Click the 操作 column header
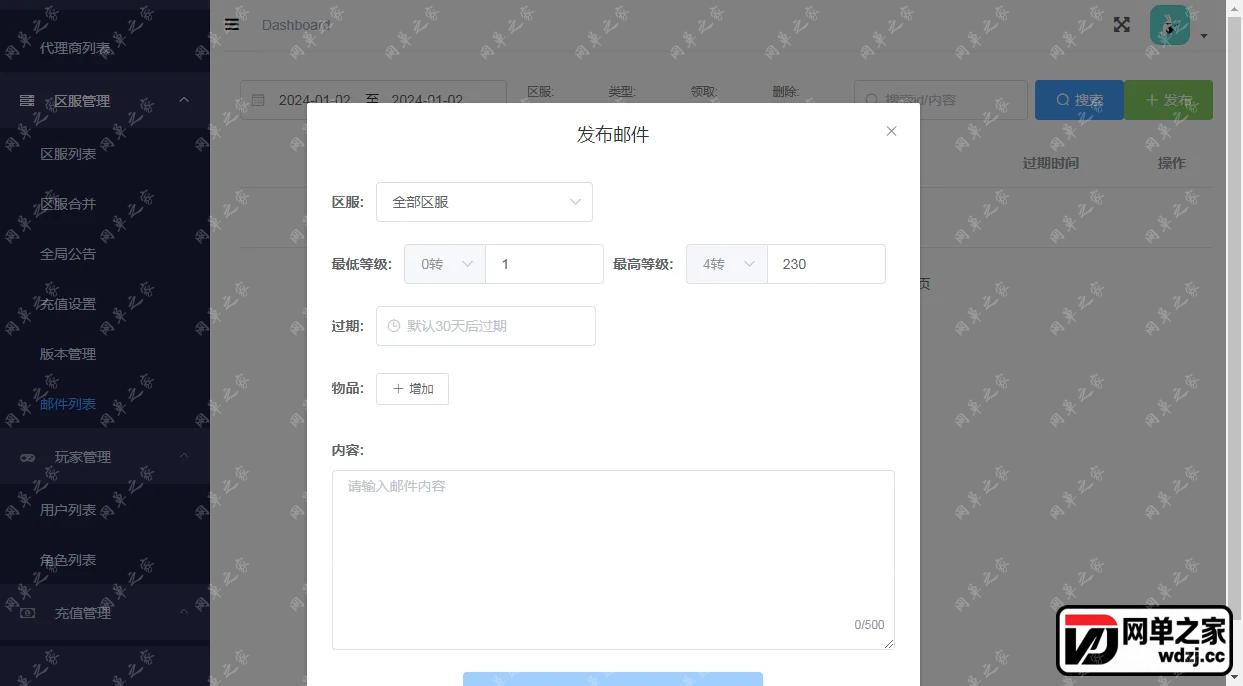This screenshot has height=686, width=1243. tap(1171, 163)
